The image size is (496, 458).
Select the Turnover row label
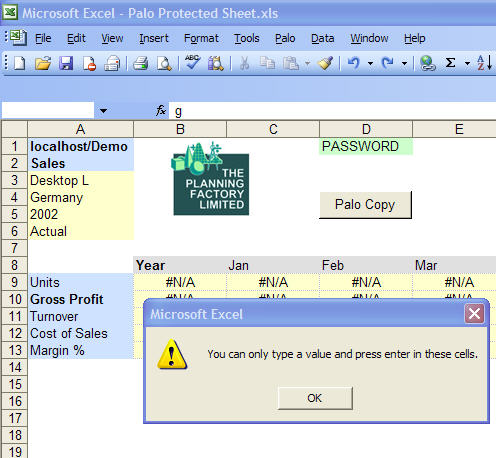click(x=81, y=316)
